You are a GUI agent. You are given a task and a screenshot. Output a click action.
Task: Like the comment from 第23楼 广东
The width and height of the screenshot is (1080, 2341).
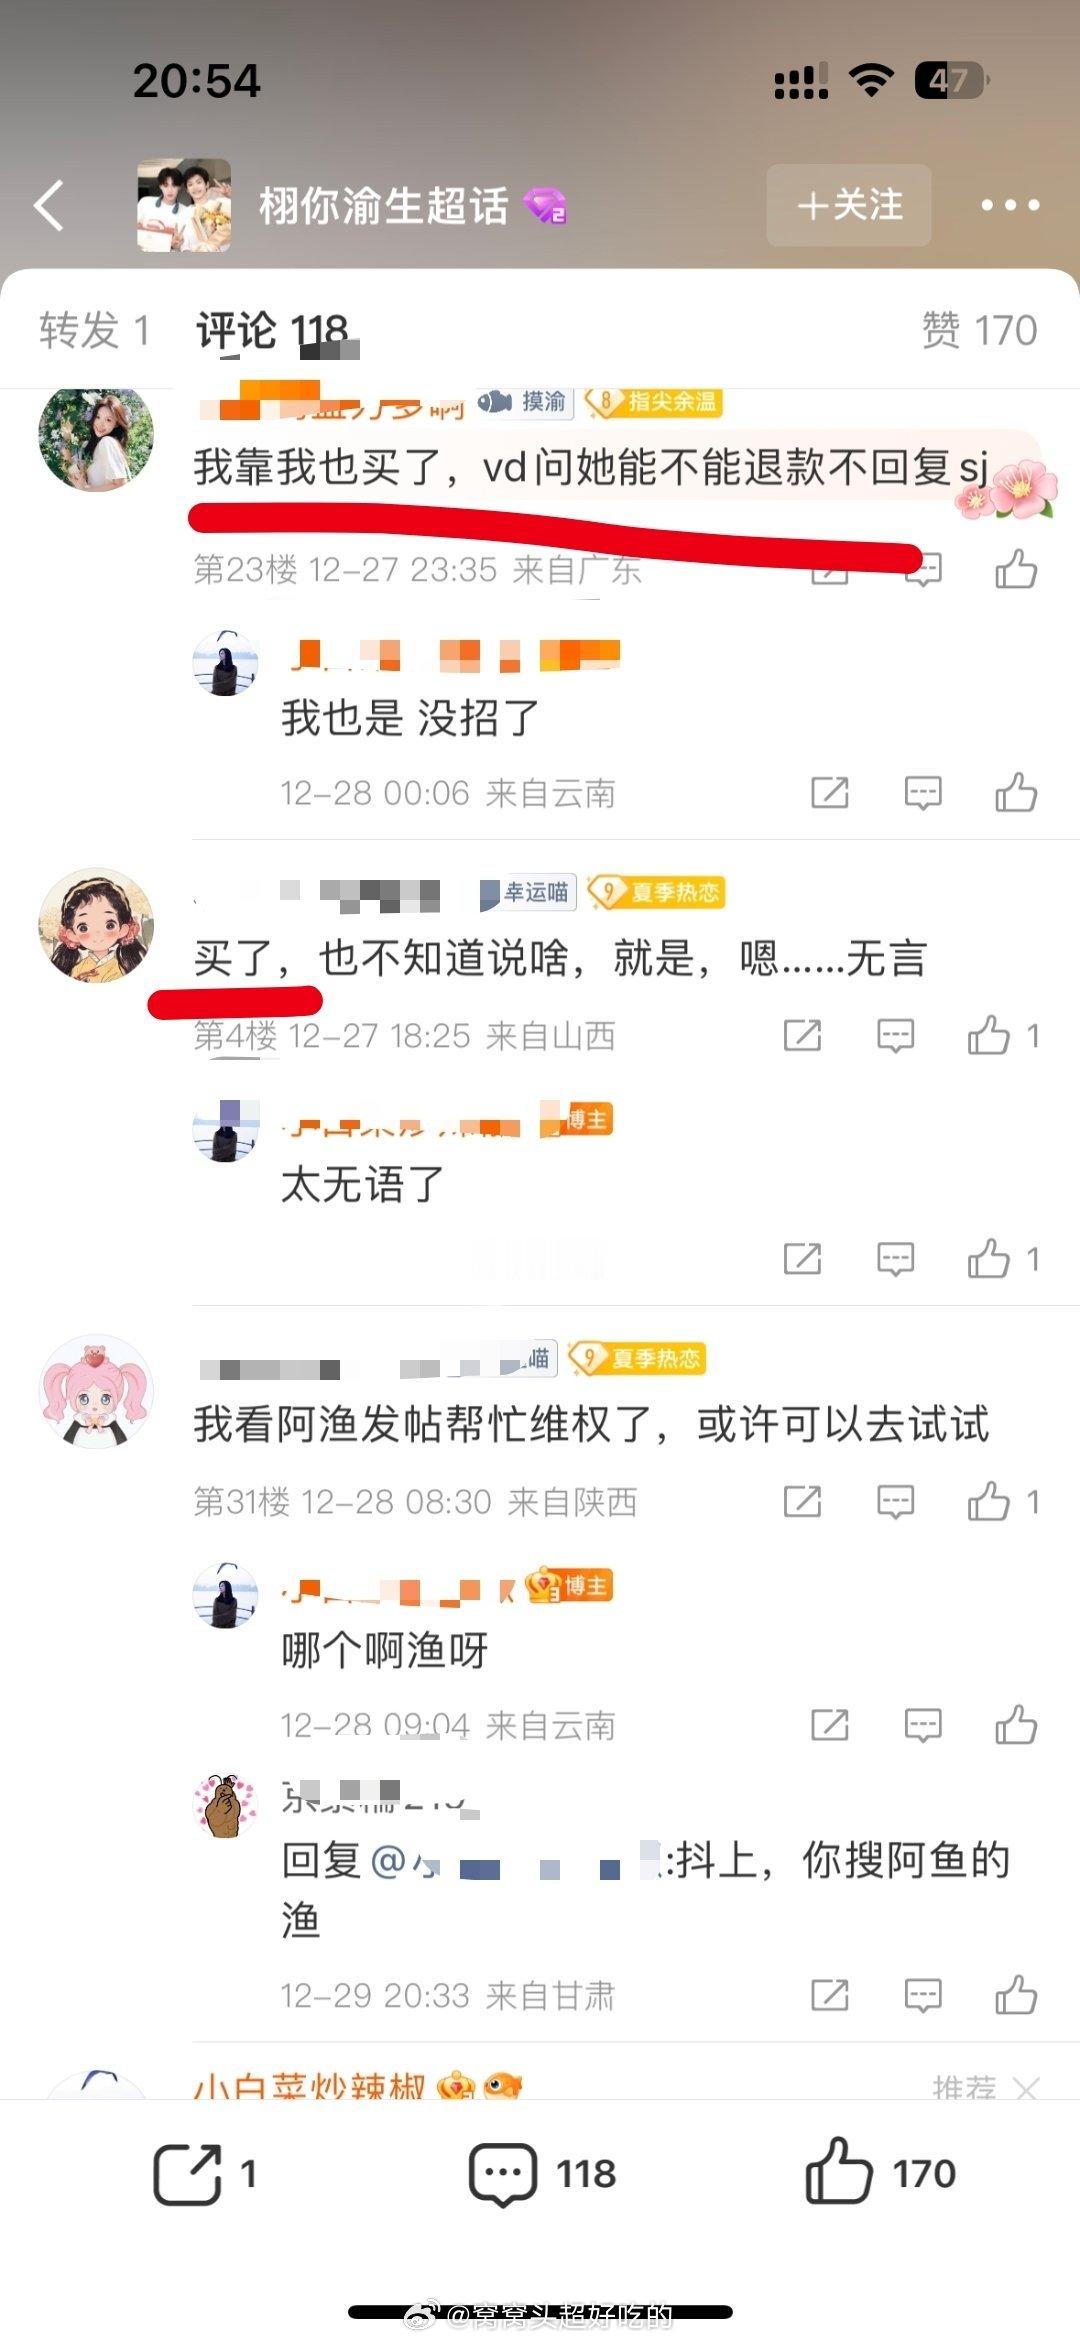coord(1016,569)
